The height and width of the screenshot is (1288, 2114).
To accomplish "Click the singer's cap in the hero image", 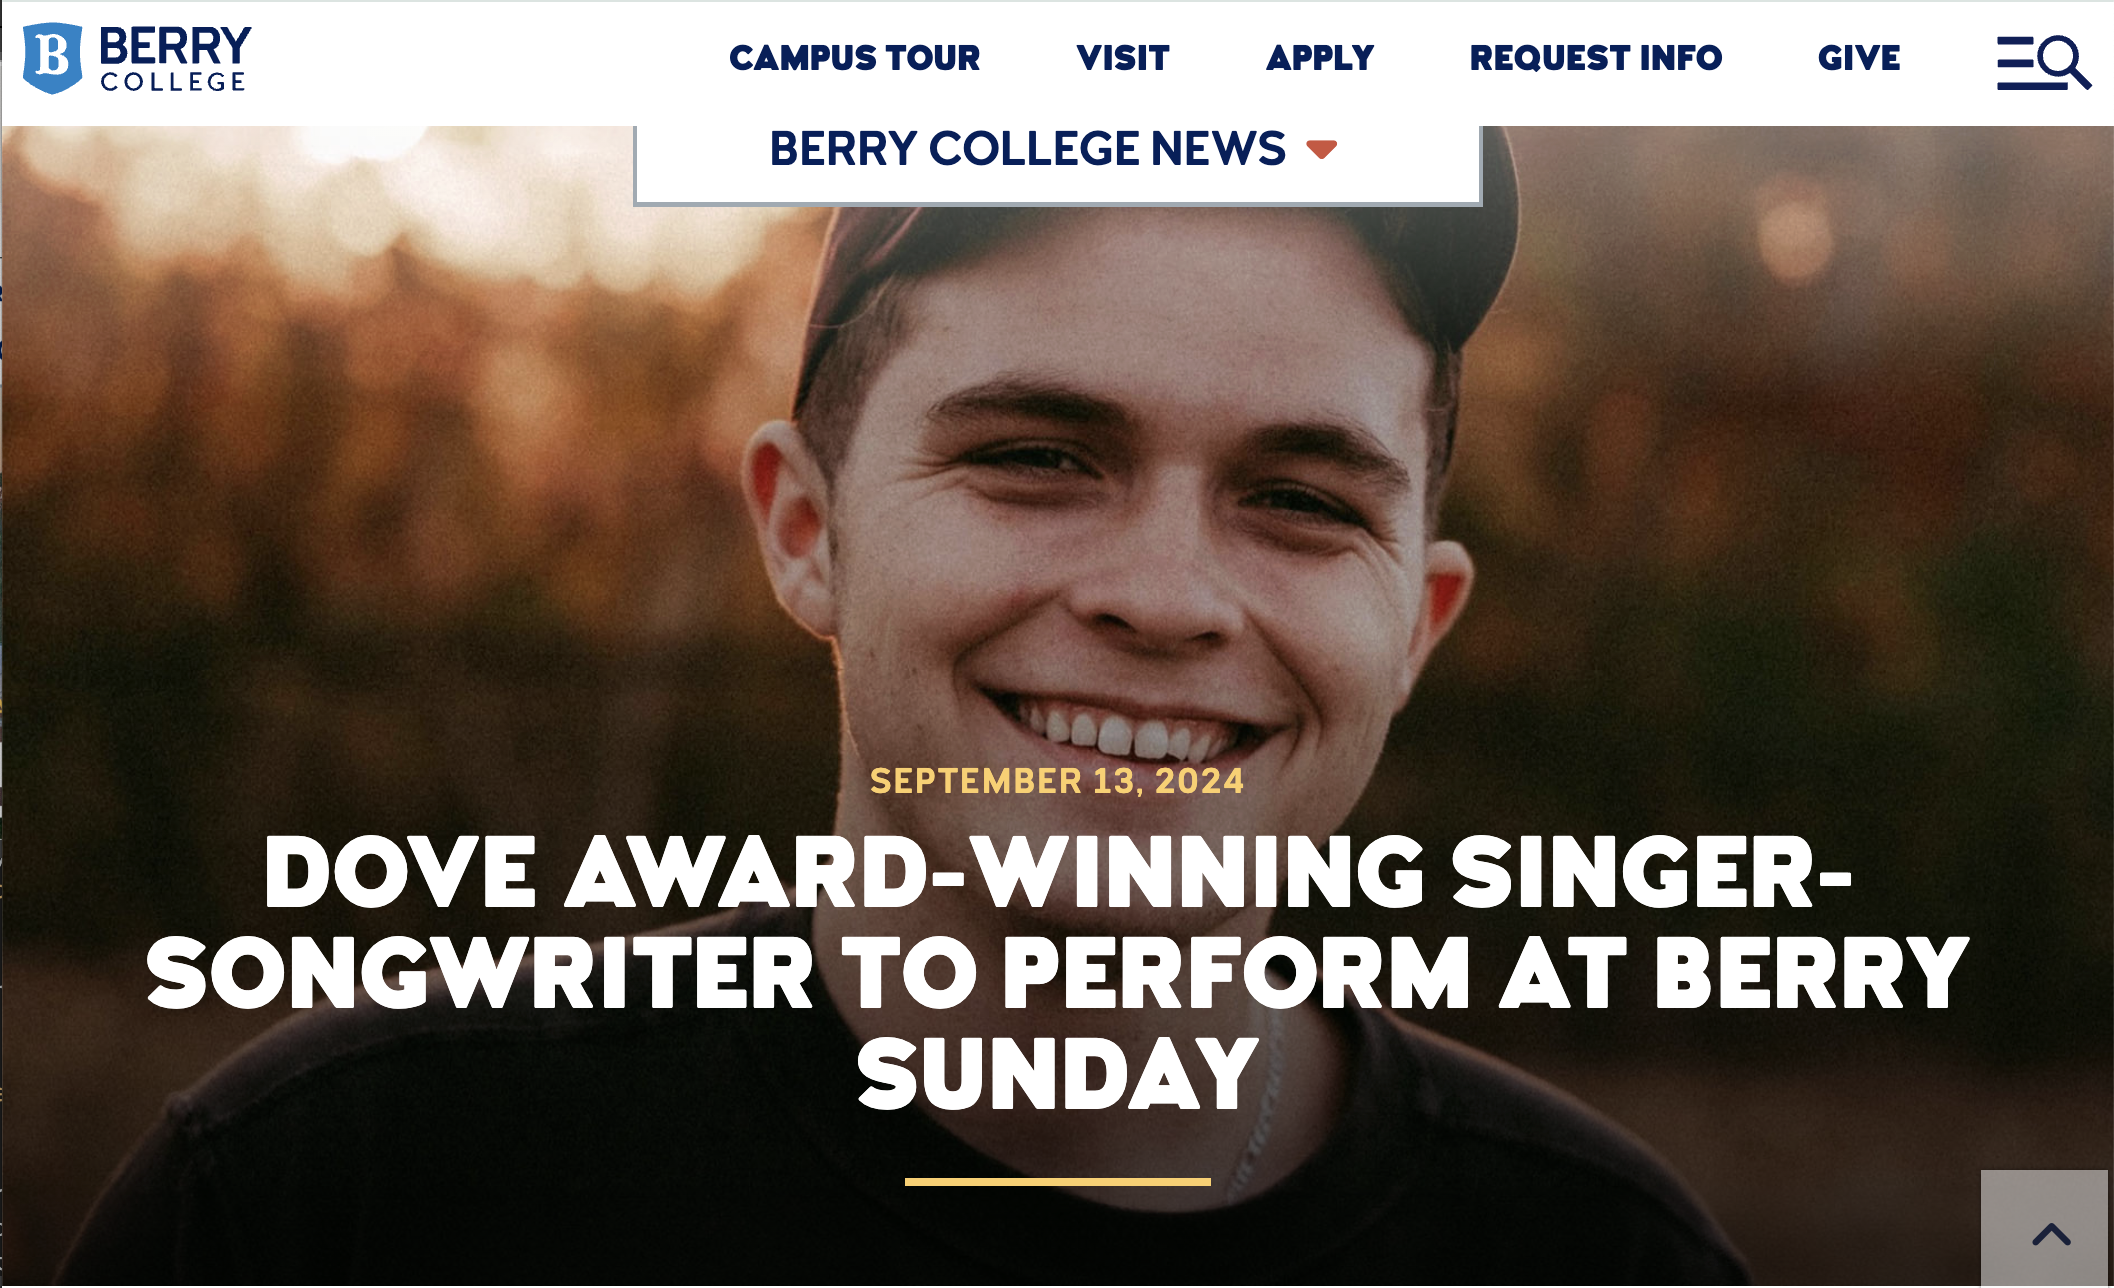I will (1150, 260).
